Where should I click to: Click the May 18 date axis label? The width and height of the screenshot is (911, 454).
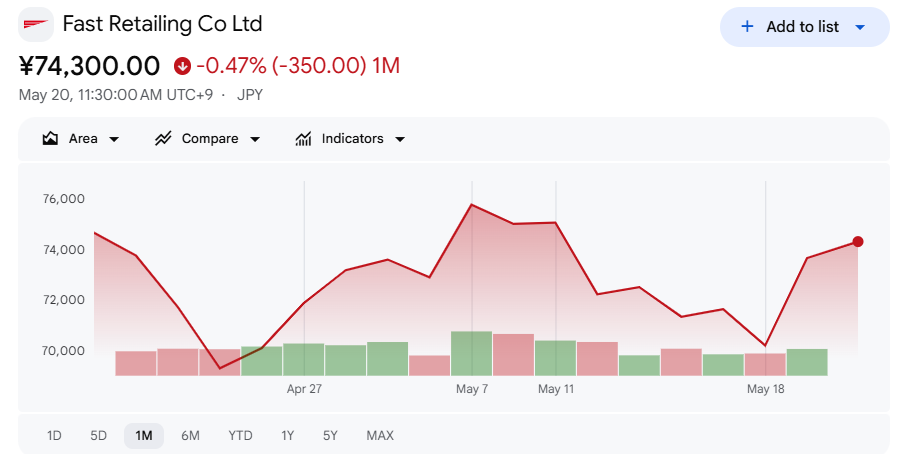(x=765, y=389)
